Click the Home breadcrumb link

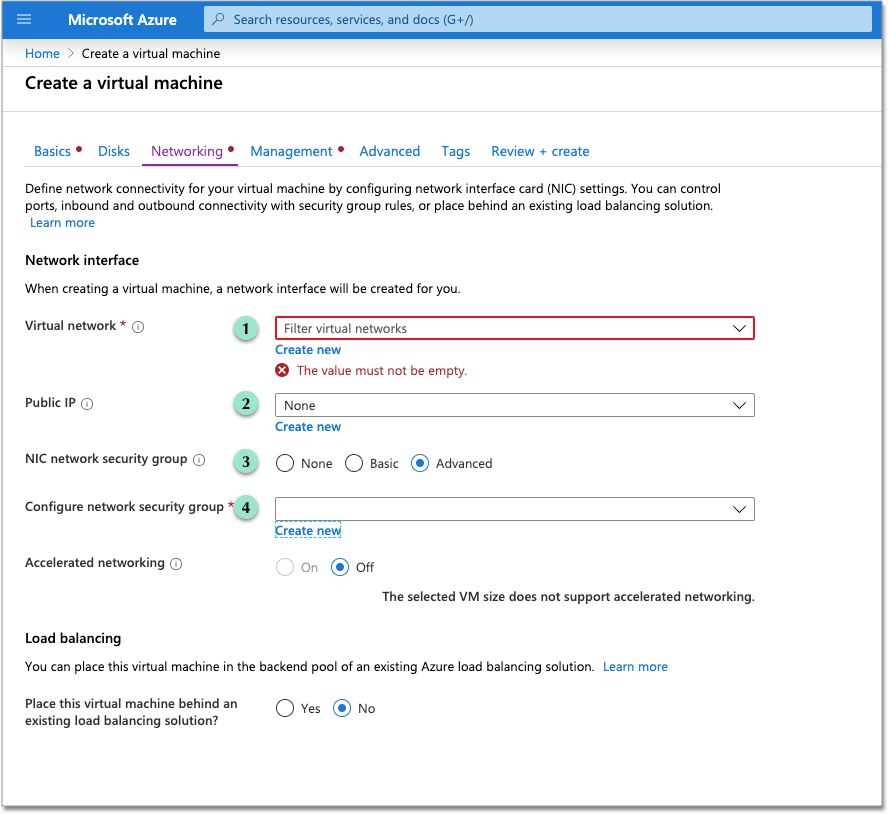pos(42,53)
